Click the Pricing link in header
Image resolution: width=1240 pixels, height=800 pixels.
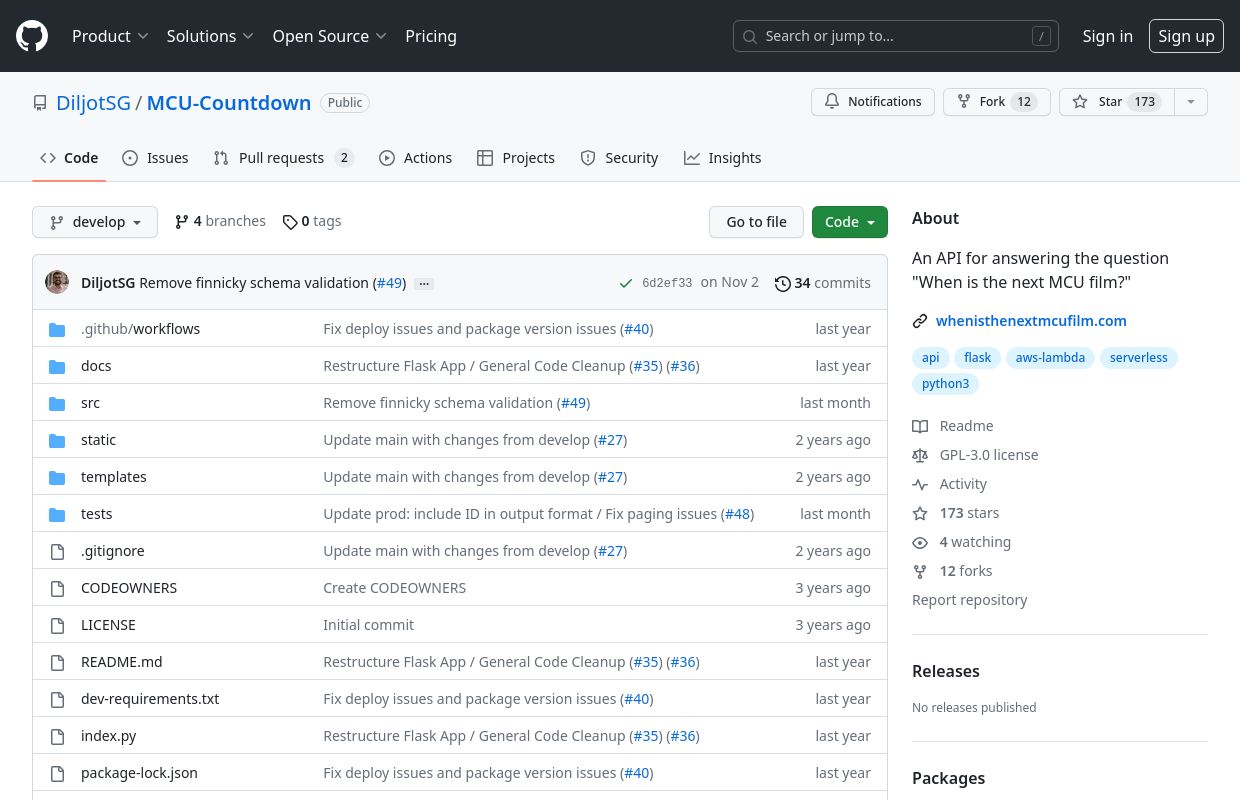[431, 36]
